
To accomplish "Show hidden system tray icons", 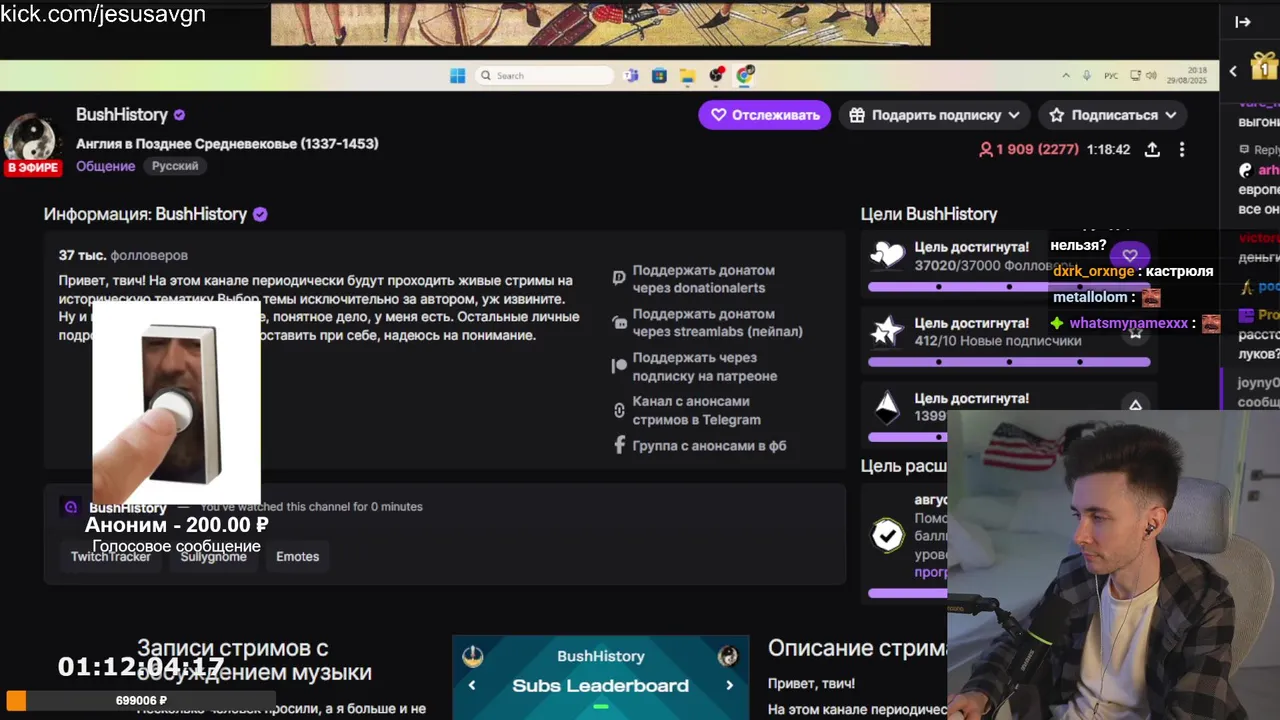I will click(1067, 76).
